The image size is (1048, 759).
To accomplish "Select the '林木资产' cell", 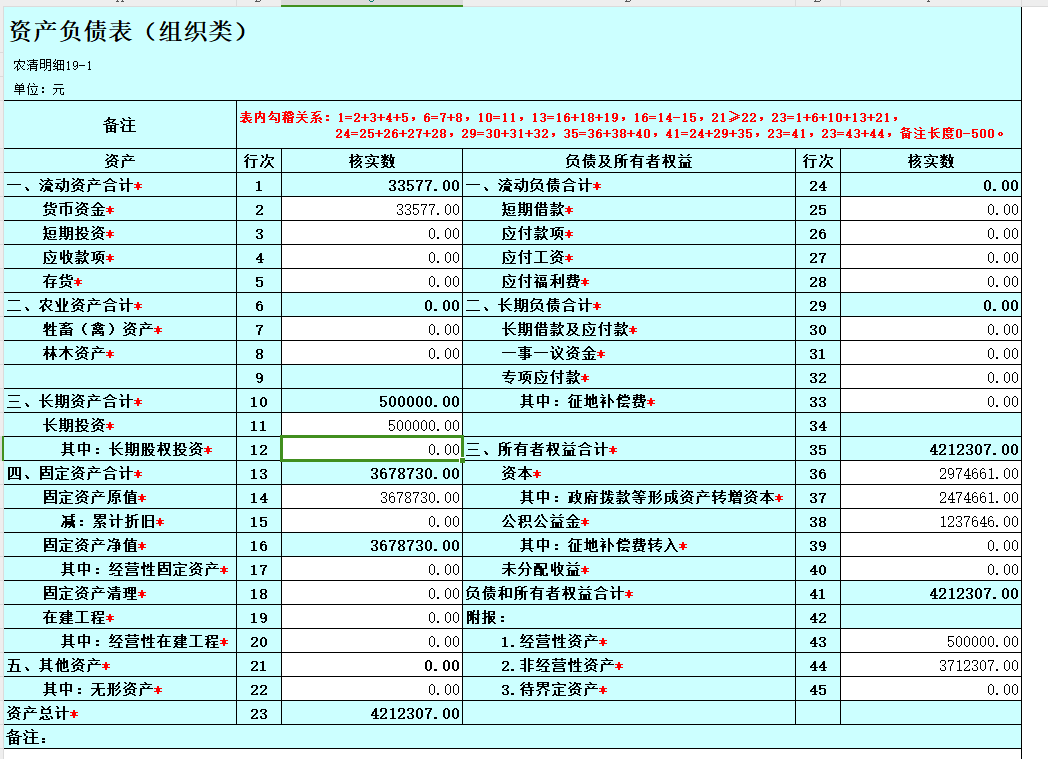I will pos(120,353).
